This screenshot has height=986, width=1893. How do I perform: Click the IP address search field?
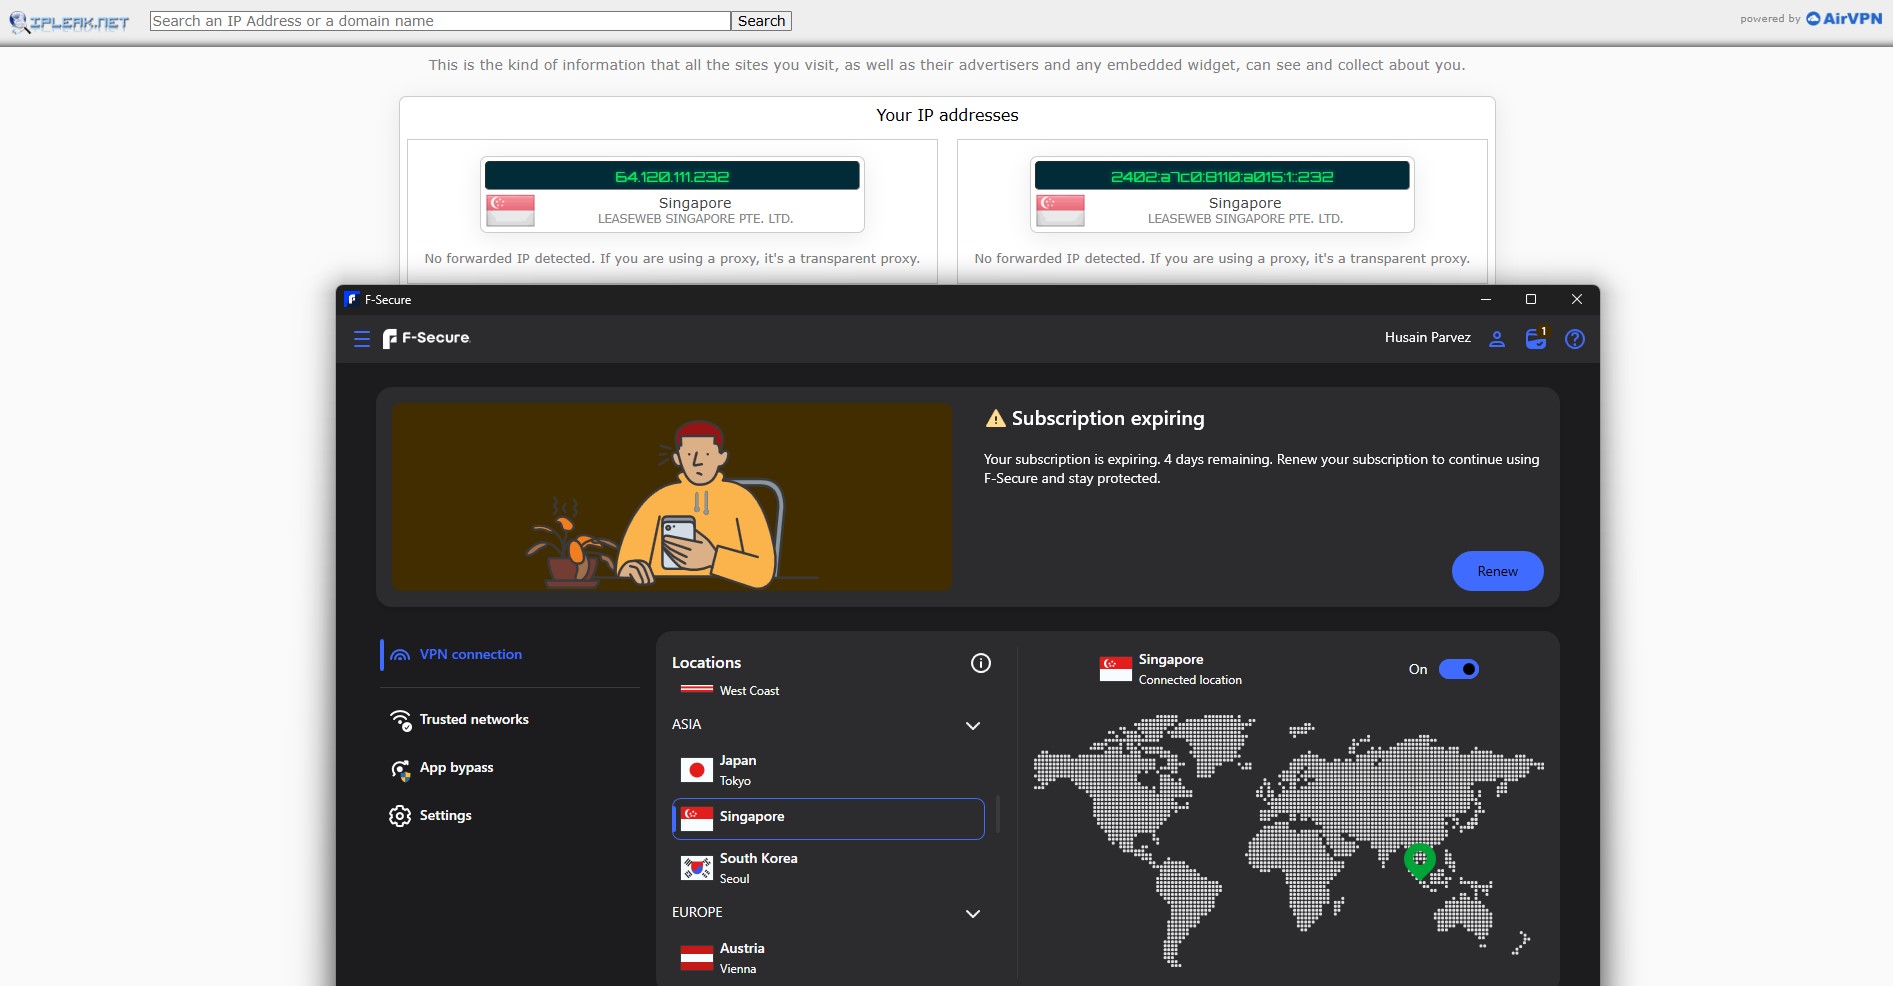click(x=440, y=21)
